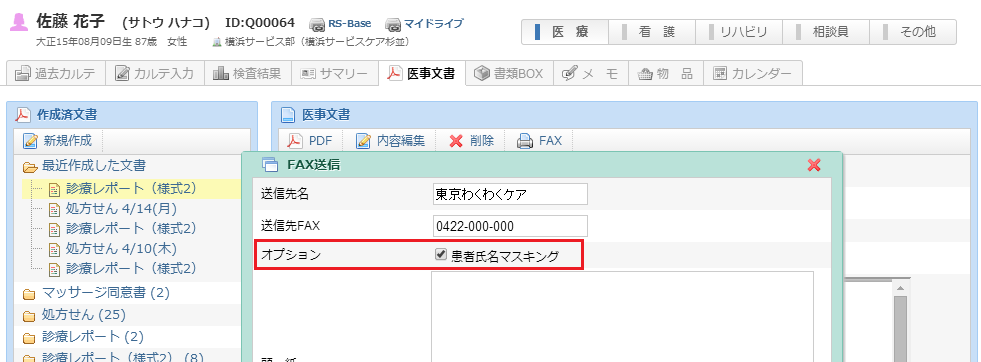Click the 送信先名 input field
981x362 pixels.
pyautogui.click(x=510, y=194)
